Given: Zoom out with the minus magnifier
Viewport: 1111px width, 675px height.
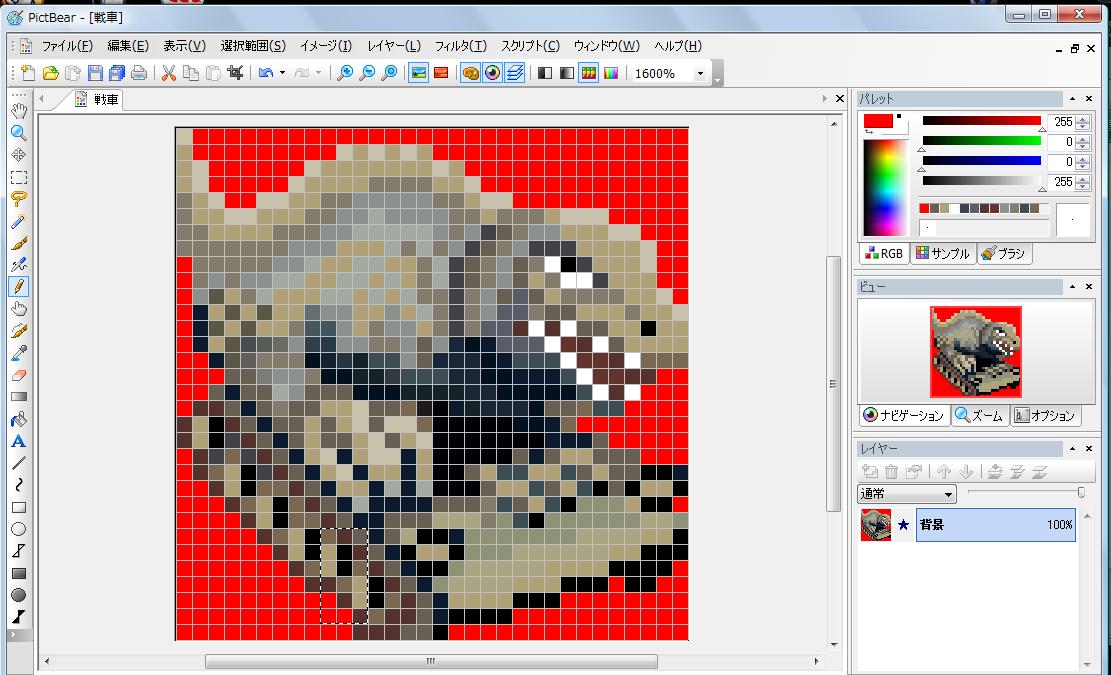Looking at the screenshot, I should tap(367, 73).
